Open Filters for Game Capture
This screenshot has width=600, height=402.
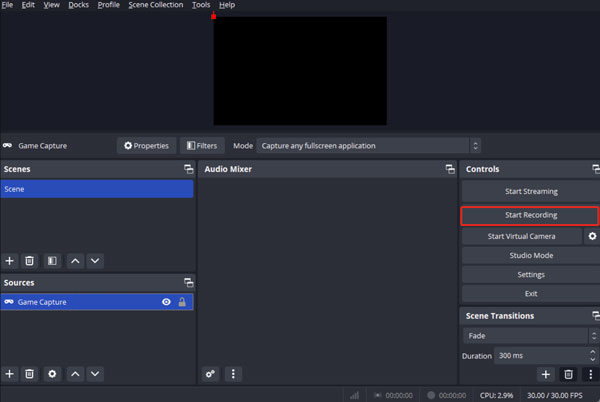(x=202, y=146)
